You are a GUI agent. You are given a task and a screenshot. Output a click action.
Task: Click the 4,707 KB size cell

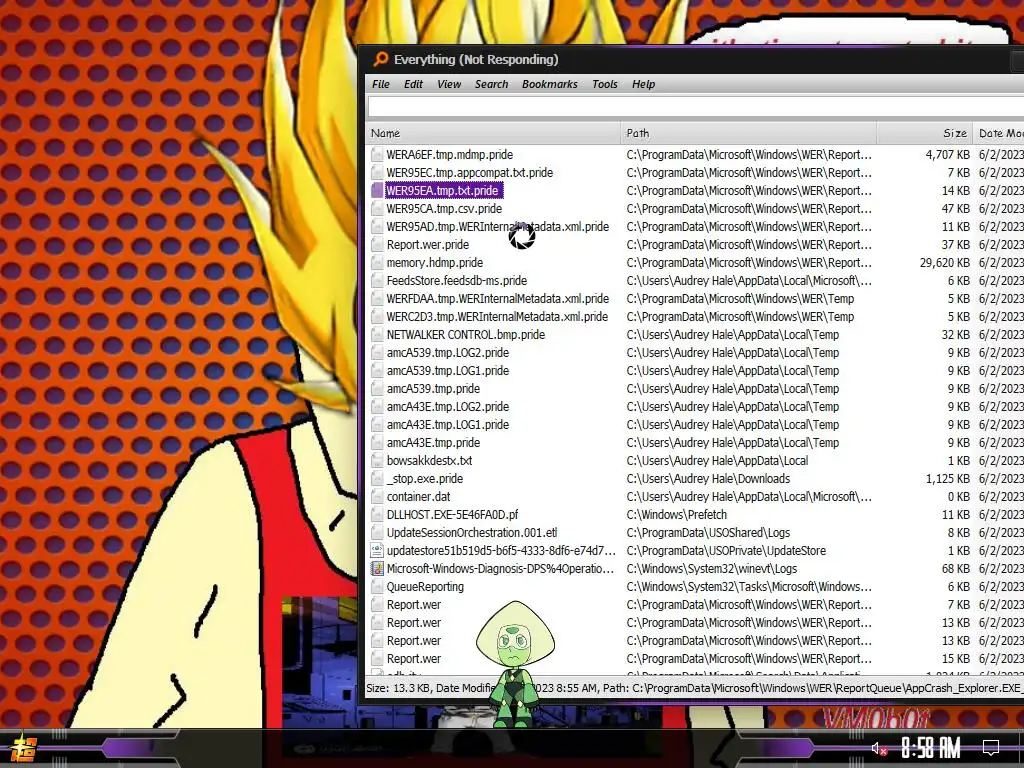pos(948,155)
